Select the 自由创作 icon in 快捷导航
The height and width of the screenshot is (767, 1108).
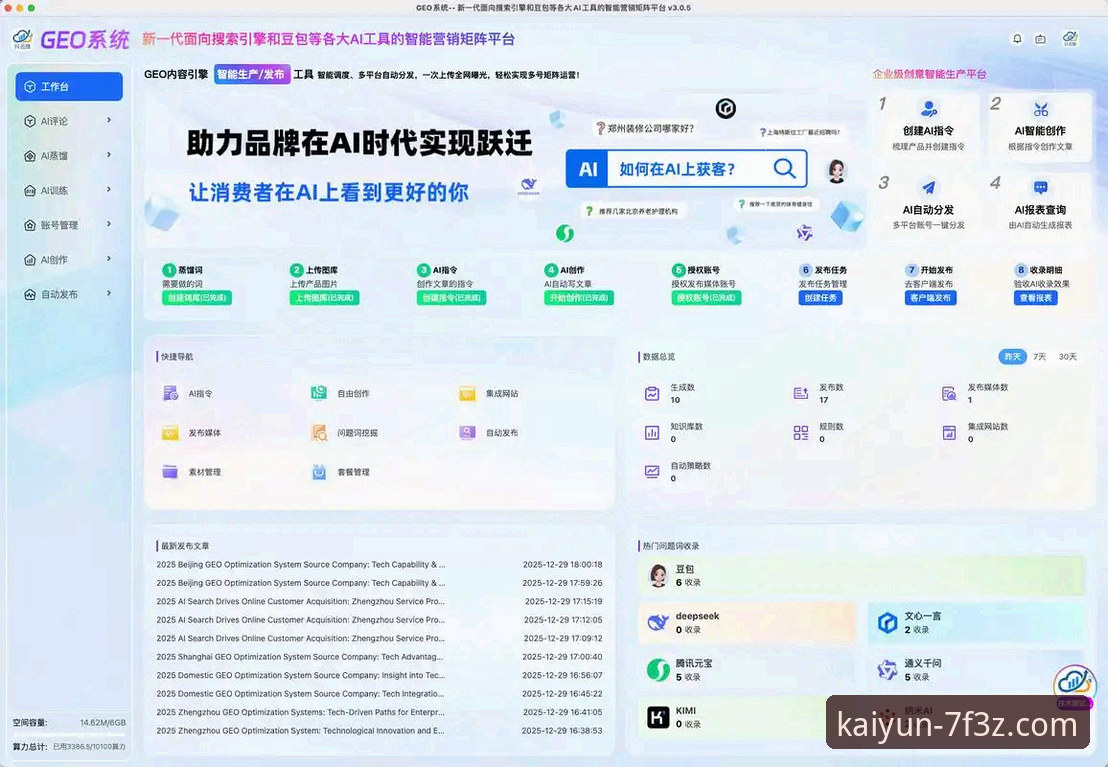[318, 392]
